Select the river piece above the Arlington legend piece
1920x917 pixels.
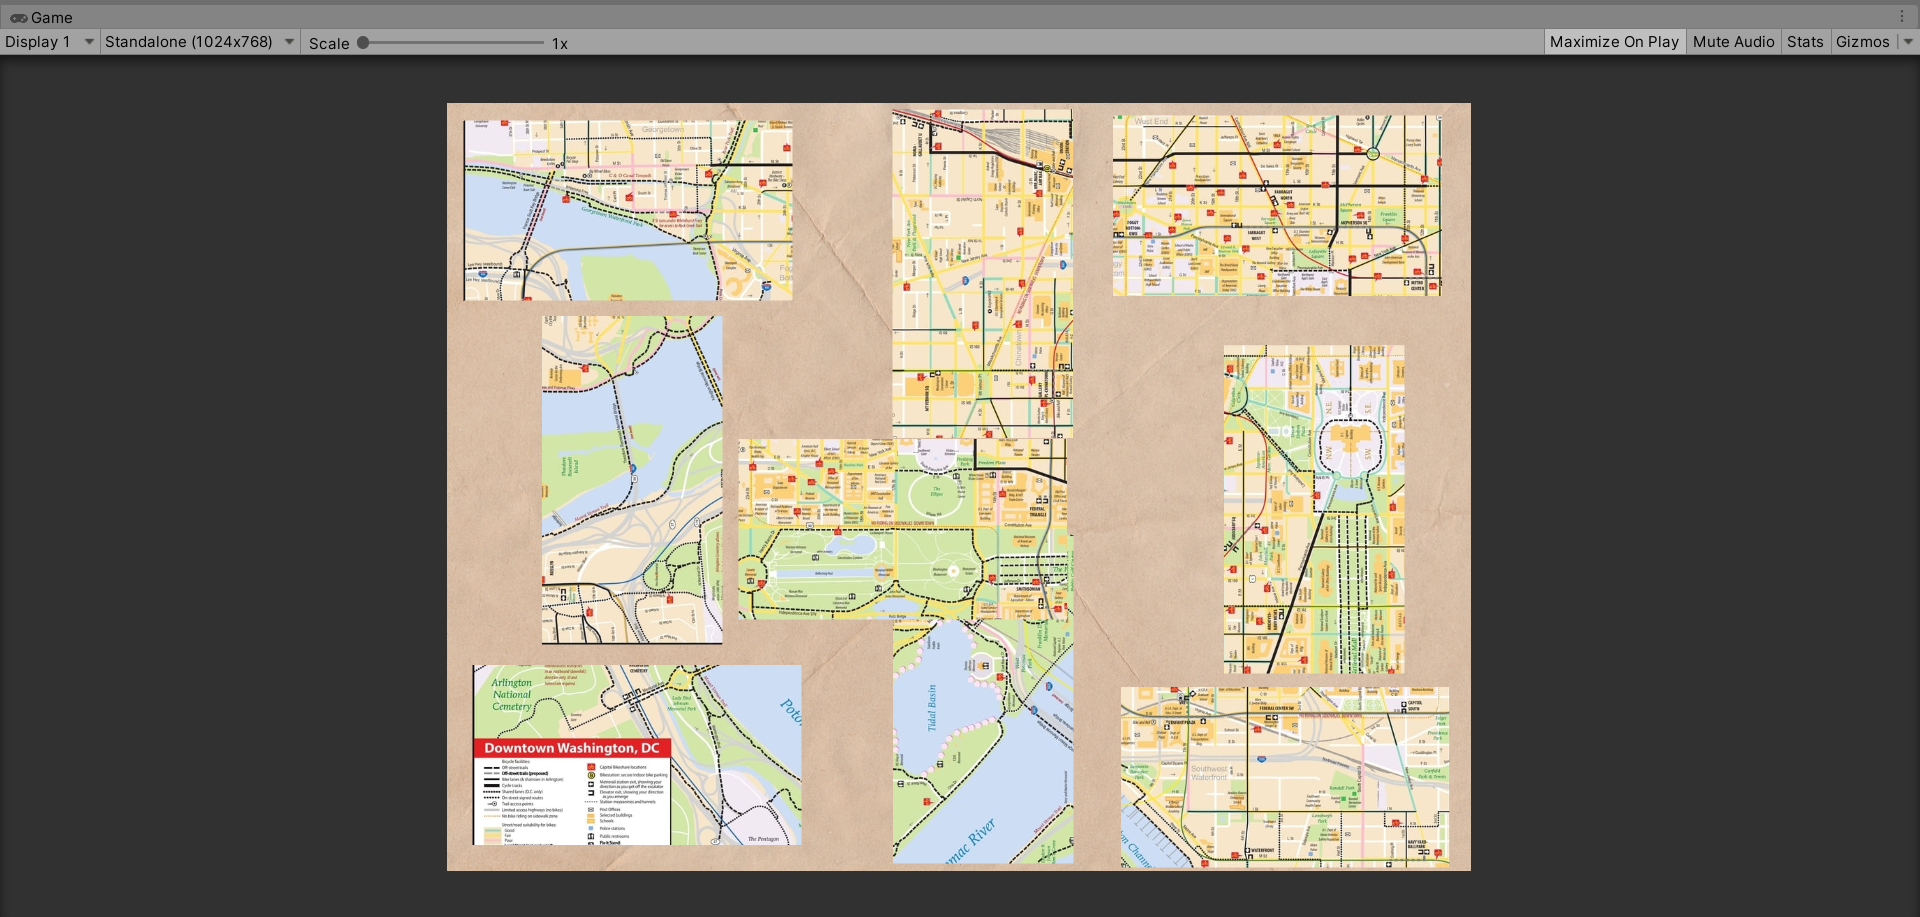point(632,480)
